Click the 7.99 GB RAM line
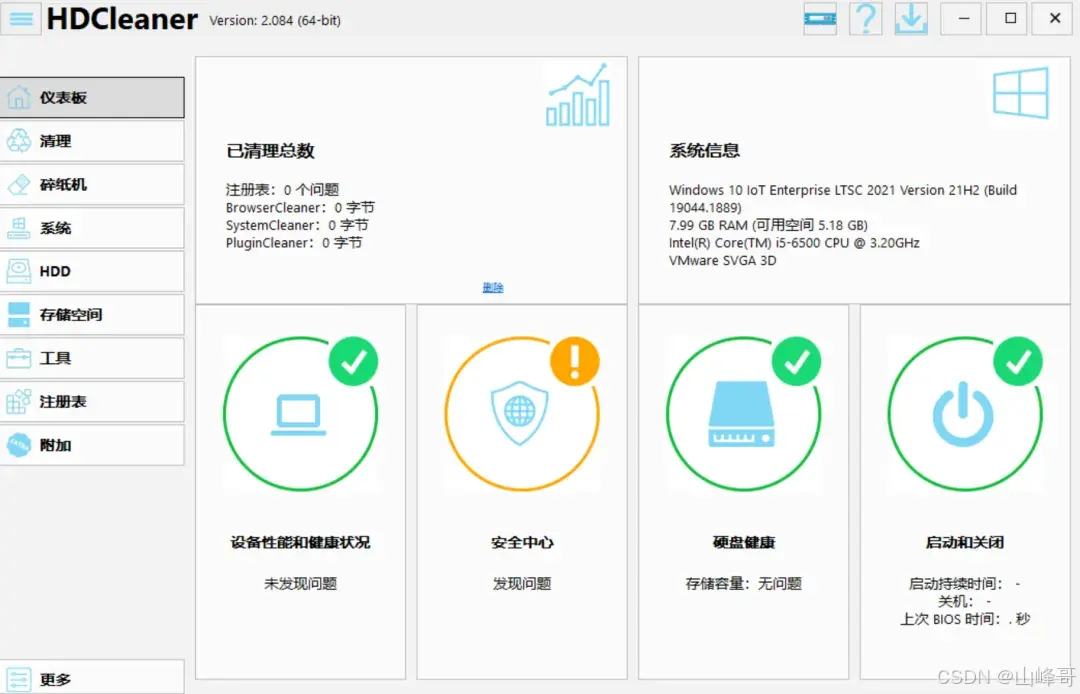Image resolution: width=1080 pixels, height=694 pixels. [x=768, y=225]
